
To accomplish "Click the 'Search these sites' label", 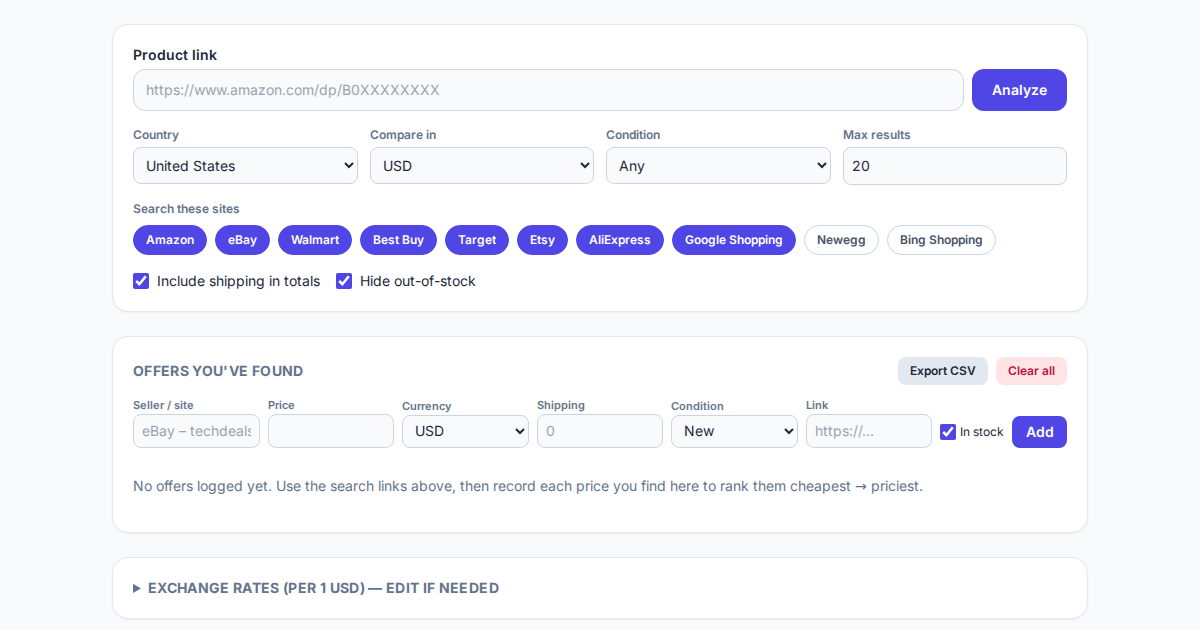I will pyautogui.click(x=186, y=209).
